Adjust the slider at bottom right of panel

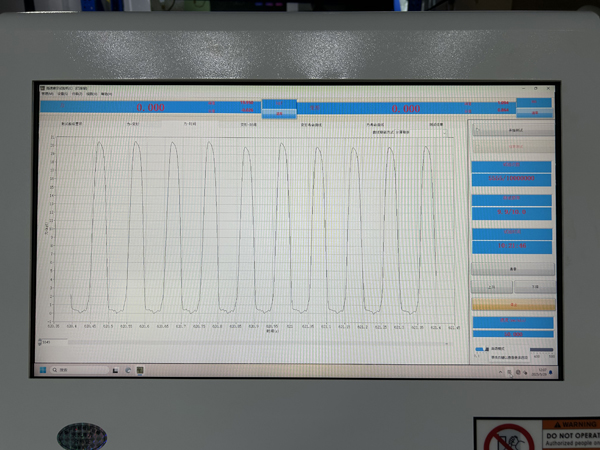click(x=542, y=350)
